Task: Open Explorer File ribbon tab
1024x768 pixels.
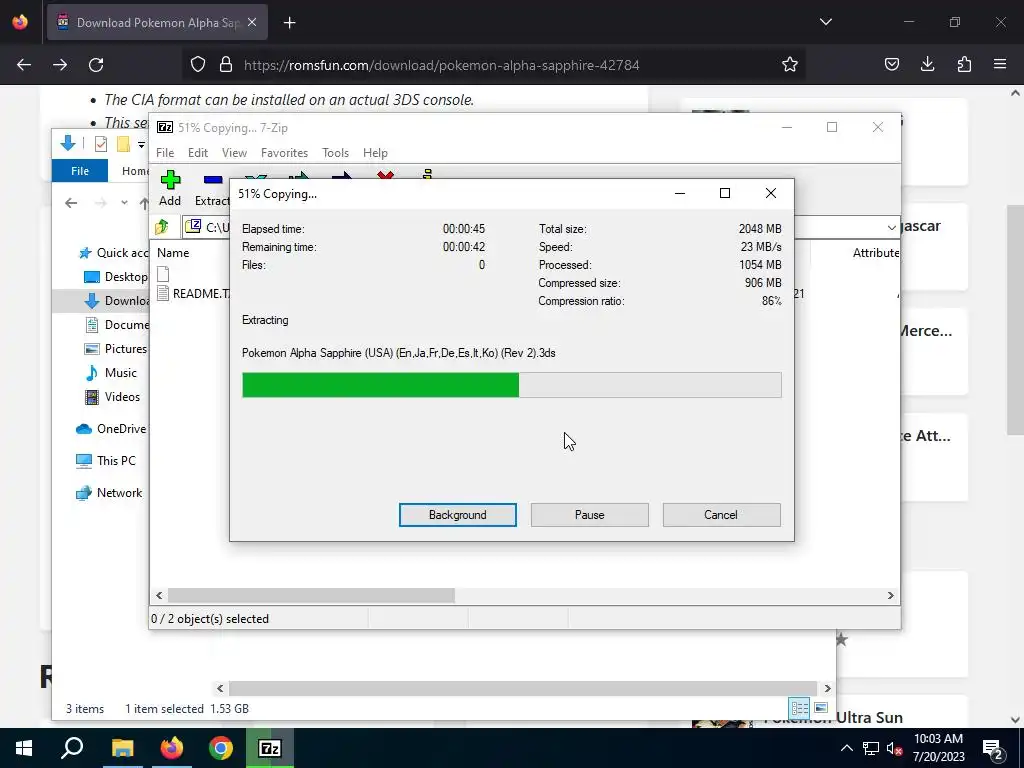Action: coord(80,171)
